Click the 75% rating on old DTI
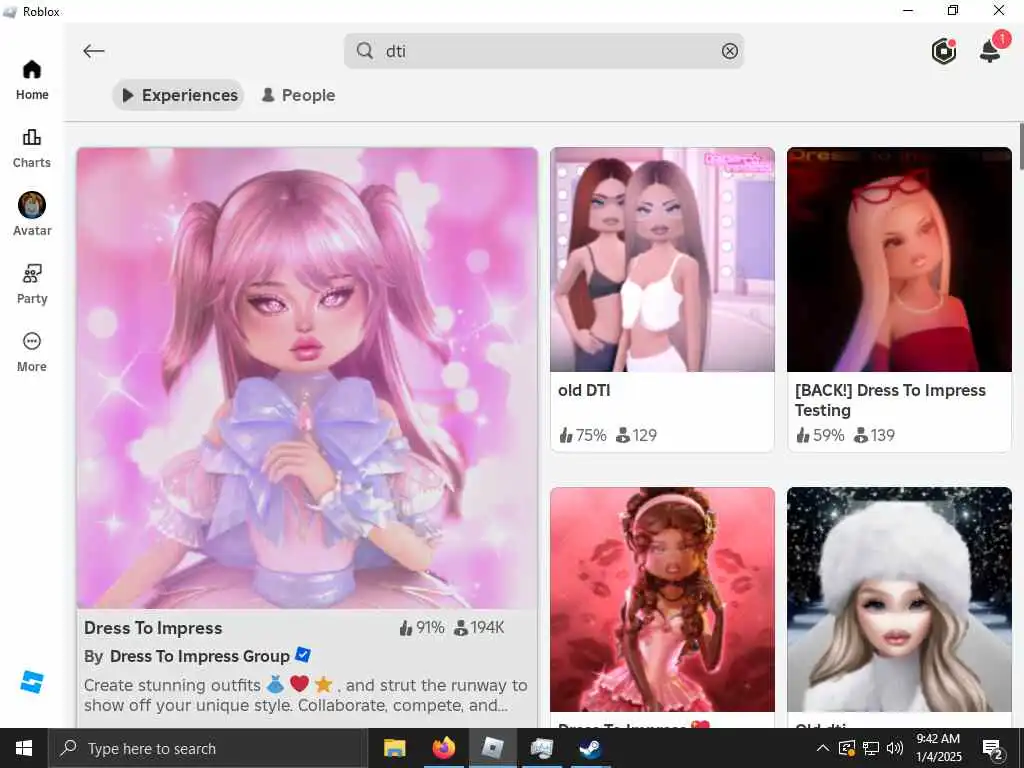 (x=583, y=435)
